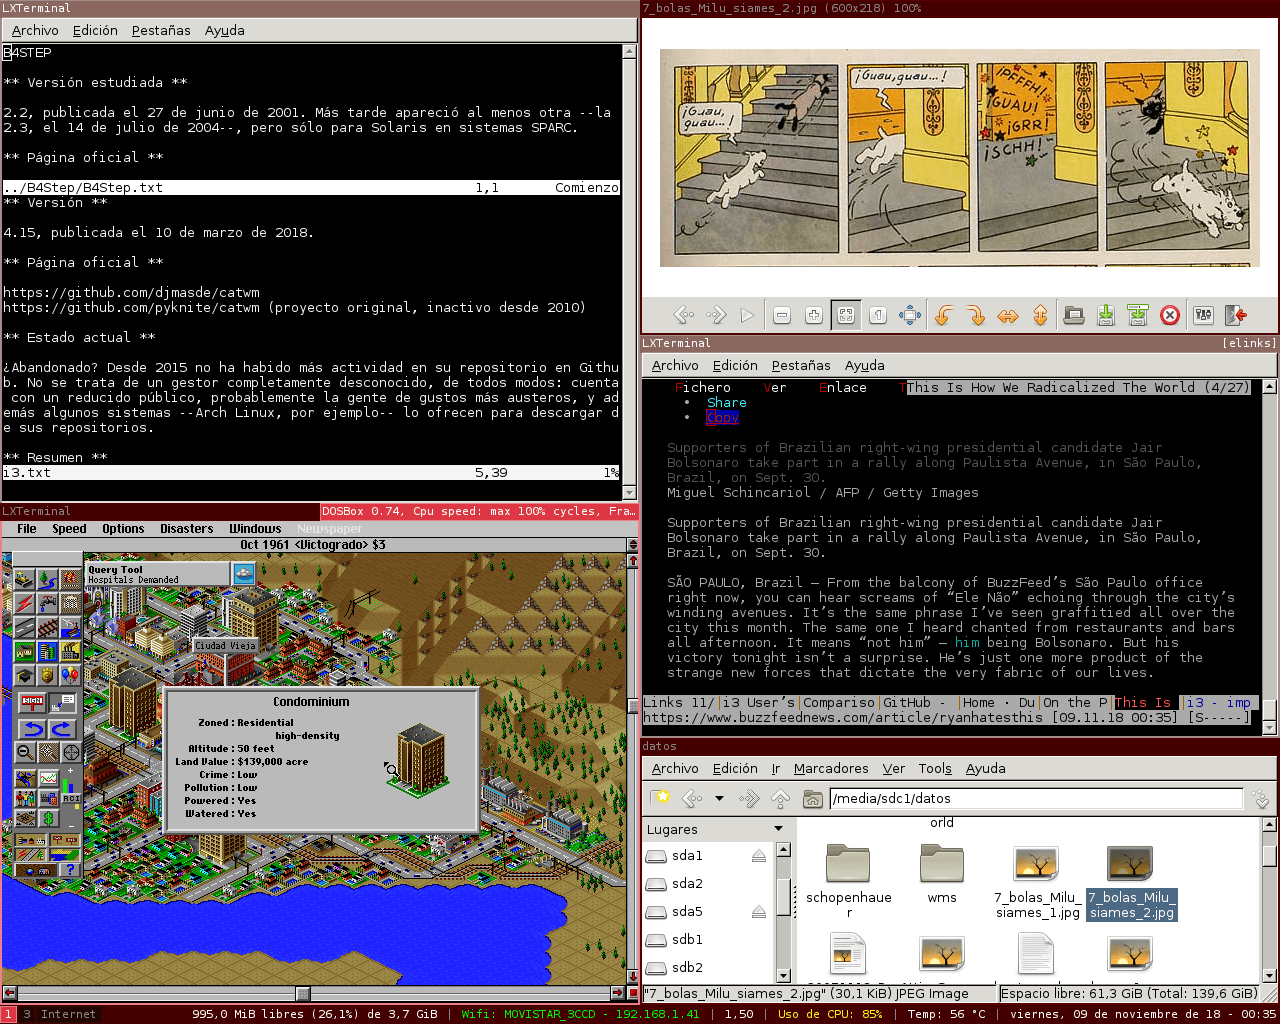
Task: Unmount sda1 with the eject arrow
Action: pos(759,856)
